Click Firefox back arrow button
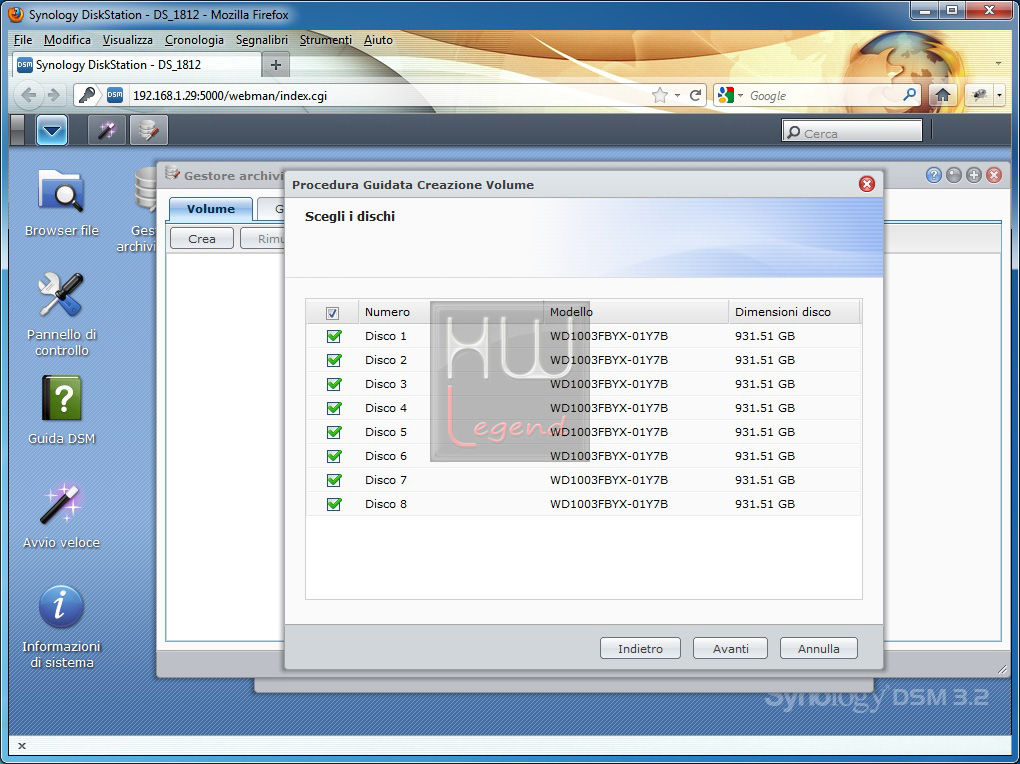 coord(29,96)
